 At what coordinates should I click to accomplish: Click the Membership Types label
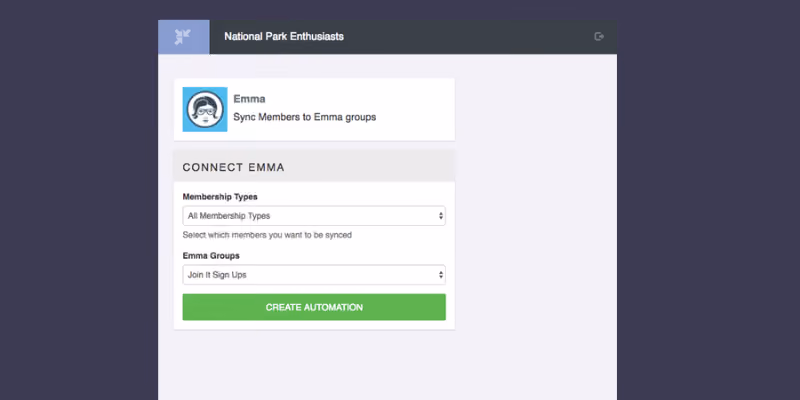220,196
